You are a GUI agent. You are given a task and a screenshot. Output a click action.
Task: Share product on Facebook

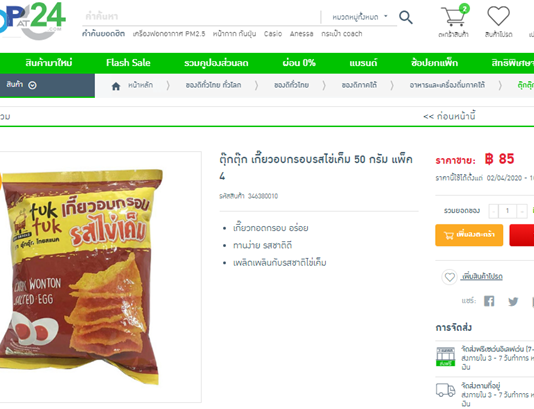point(489,301)
